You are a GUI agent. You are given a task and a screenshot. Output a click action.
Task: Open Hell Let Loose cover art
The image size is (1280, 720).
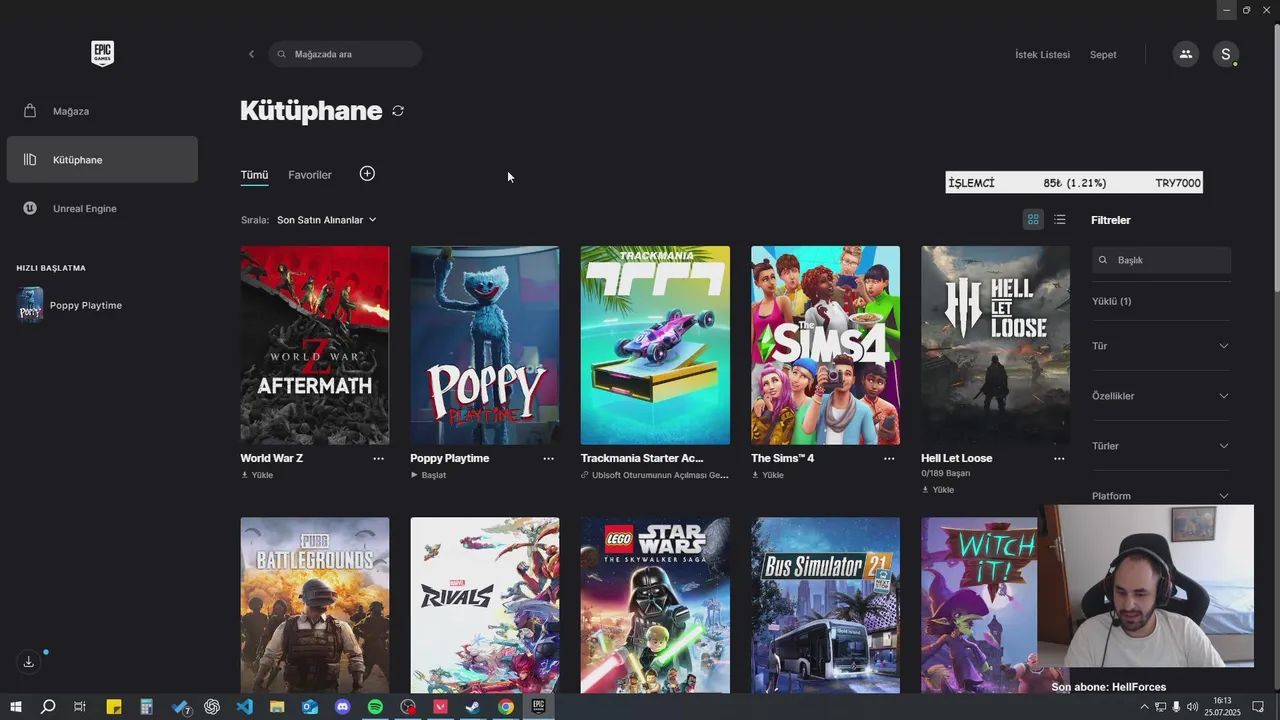[995, 345]
